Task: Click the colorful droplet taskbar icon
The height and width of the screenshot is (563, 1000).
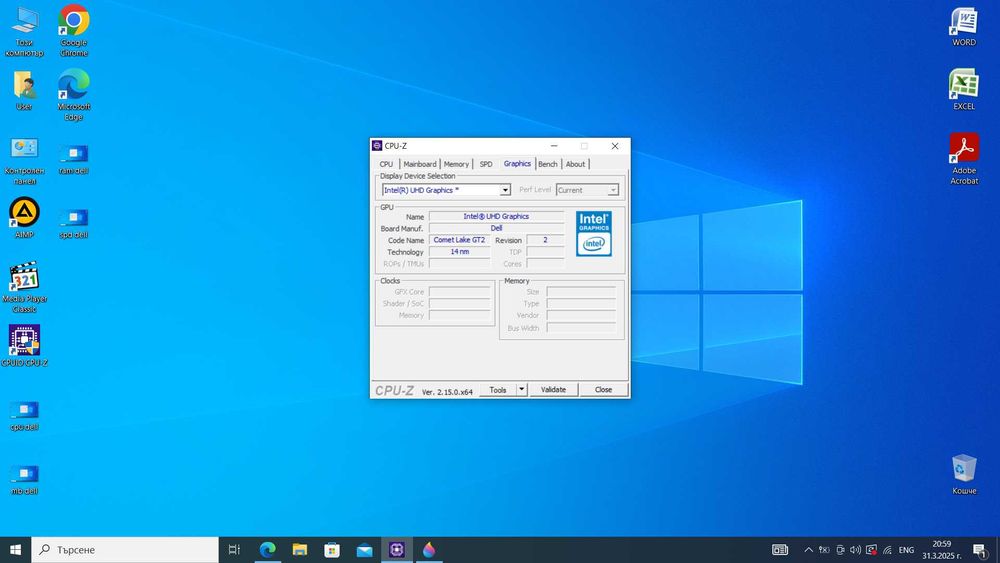Action: [429, 550]
